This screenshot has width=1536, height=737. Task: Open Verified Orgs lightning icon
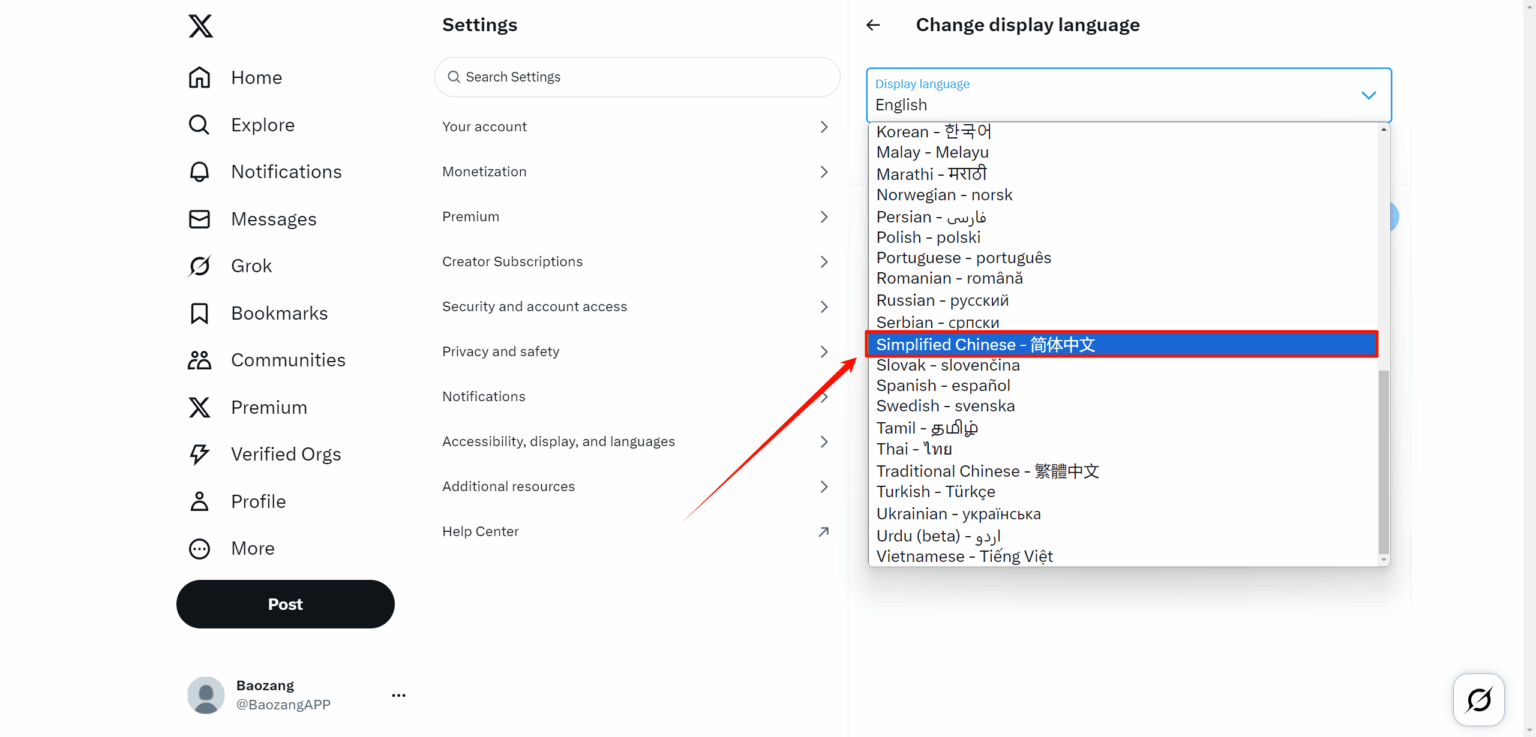[200, 454]
